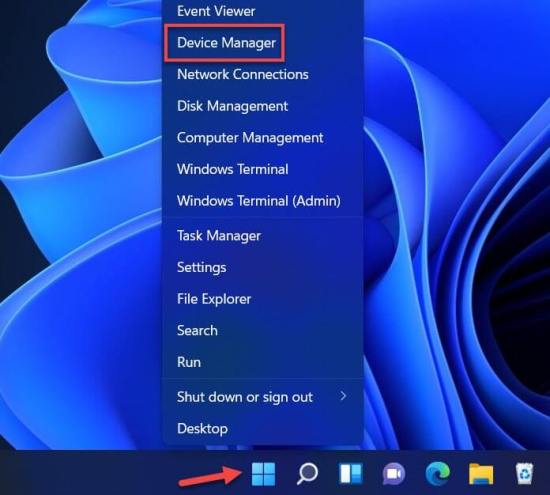
Task: Open Settings from the menu
Action: pyautogui.click(x=262, y=267)
